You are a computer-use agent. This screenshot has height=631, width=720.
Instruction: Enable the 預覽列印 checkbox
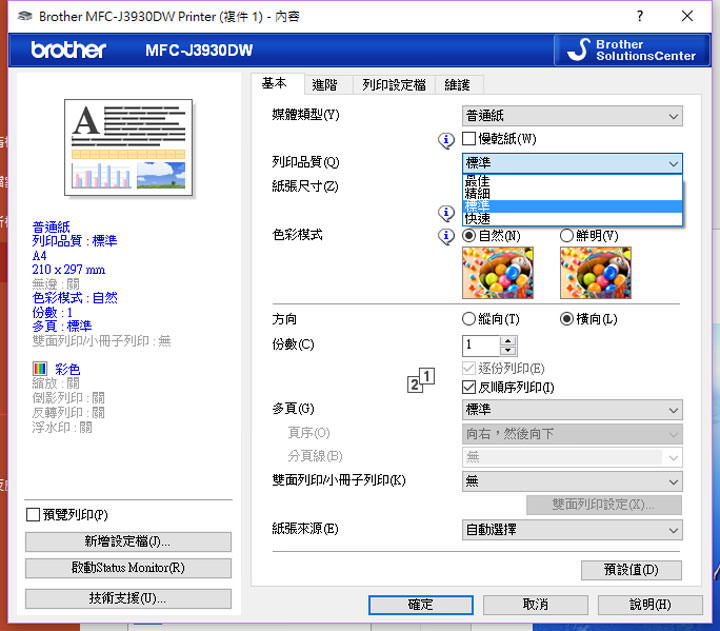coord(33,514)
